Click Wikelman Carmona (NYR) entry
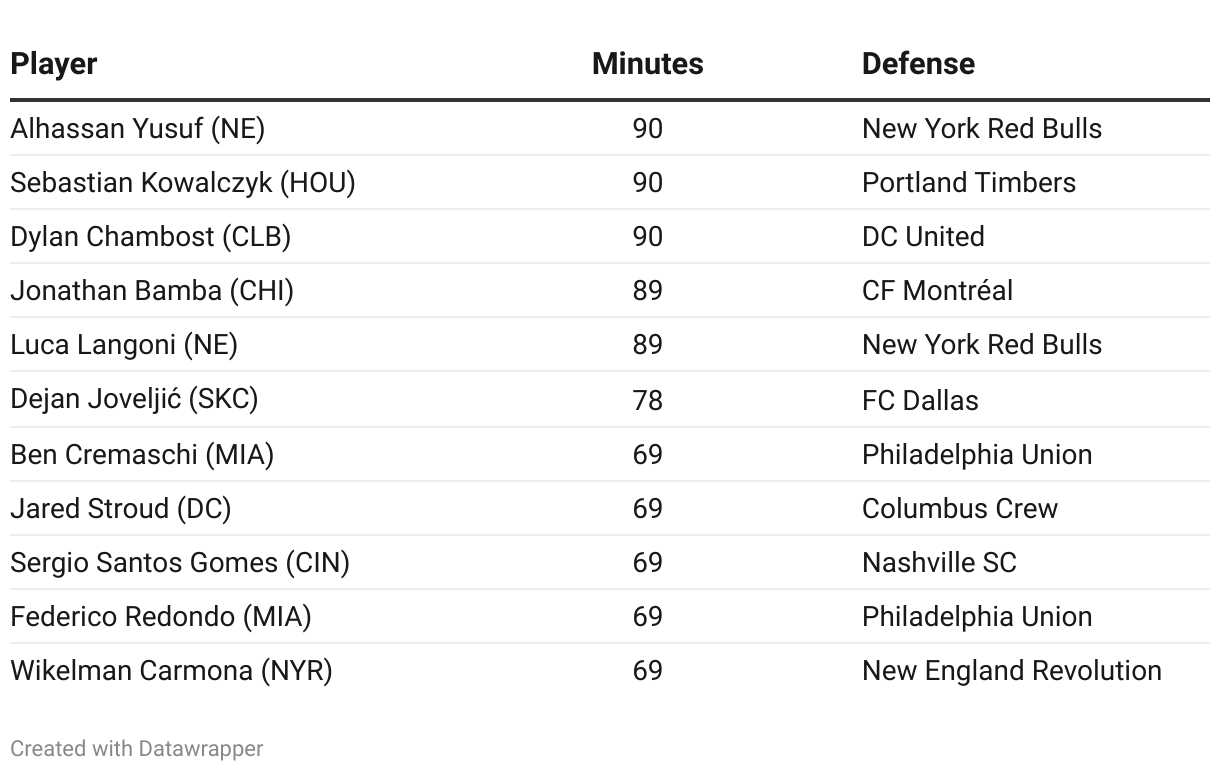The image size is (1220, 772). point(171,671)
